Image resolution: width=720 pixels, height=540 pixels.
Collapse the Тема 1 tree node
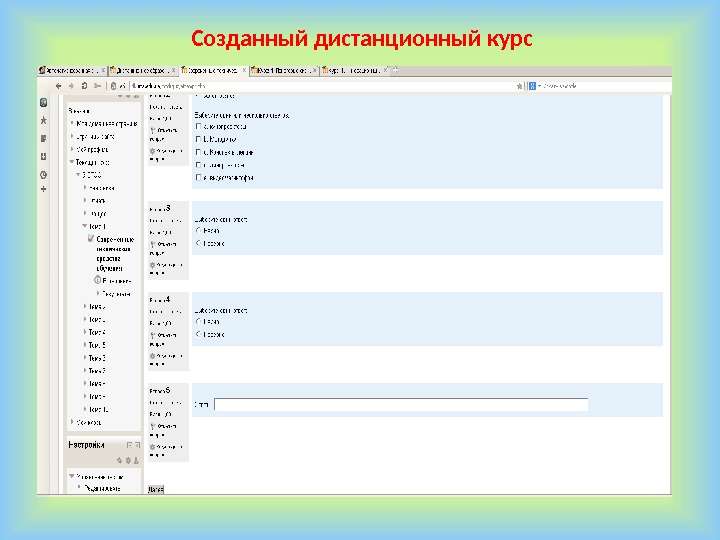click(84, 226)
